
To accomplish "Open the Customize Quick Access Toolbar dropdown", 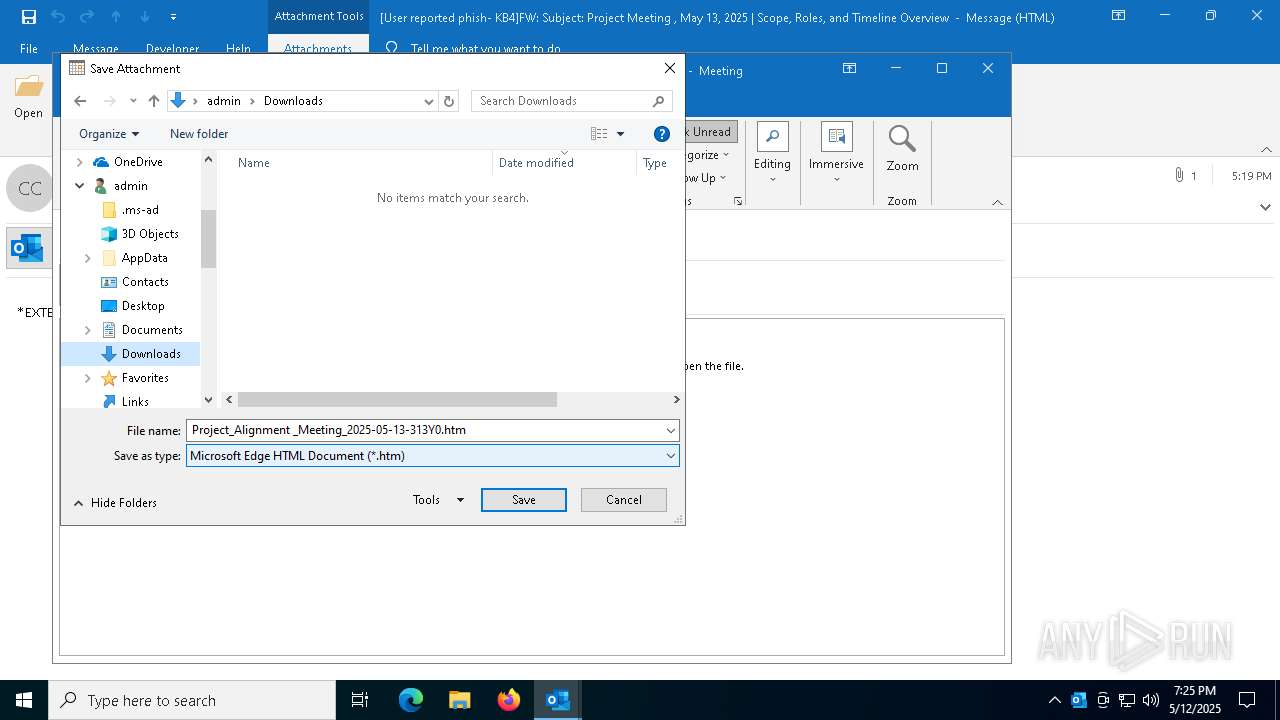I will tap(174, 17).
